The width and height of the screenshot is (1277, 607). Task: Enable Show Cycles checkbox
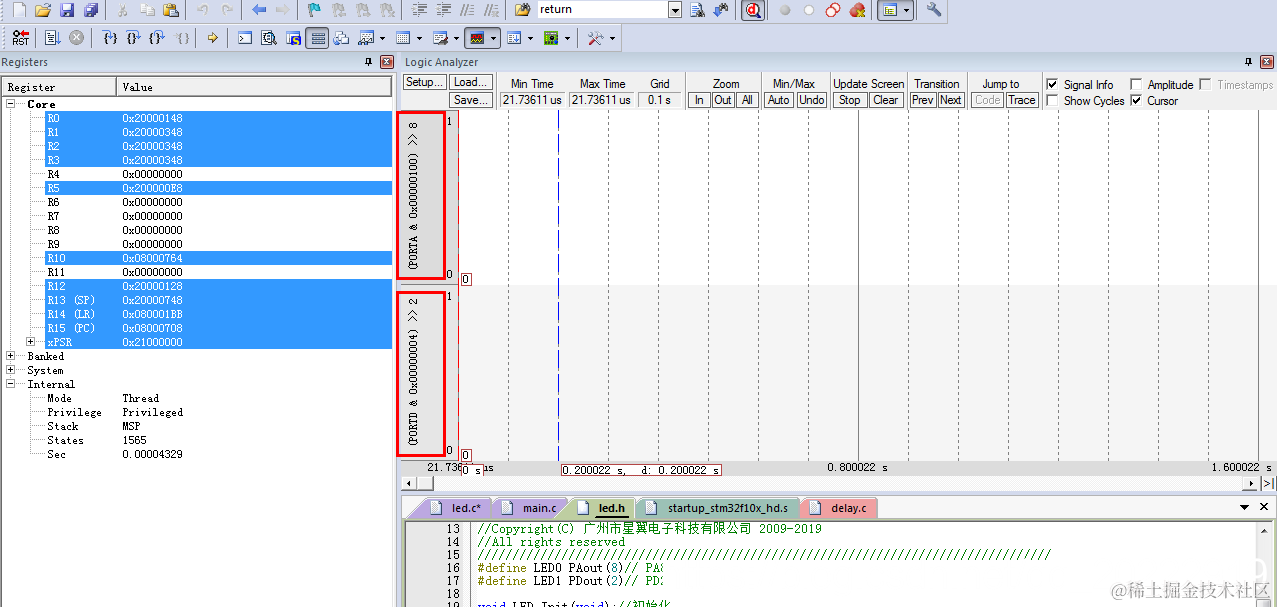click(x=1052, y=101)
